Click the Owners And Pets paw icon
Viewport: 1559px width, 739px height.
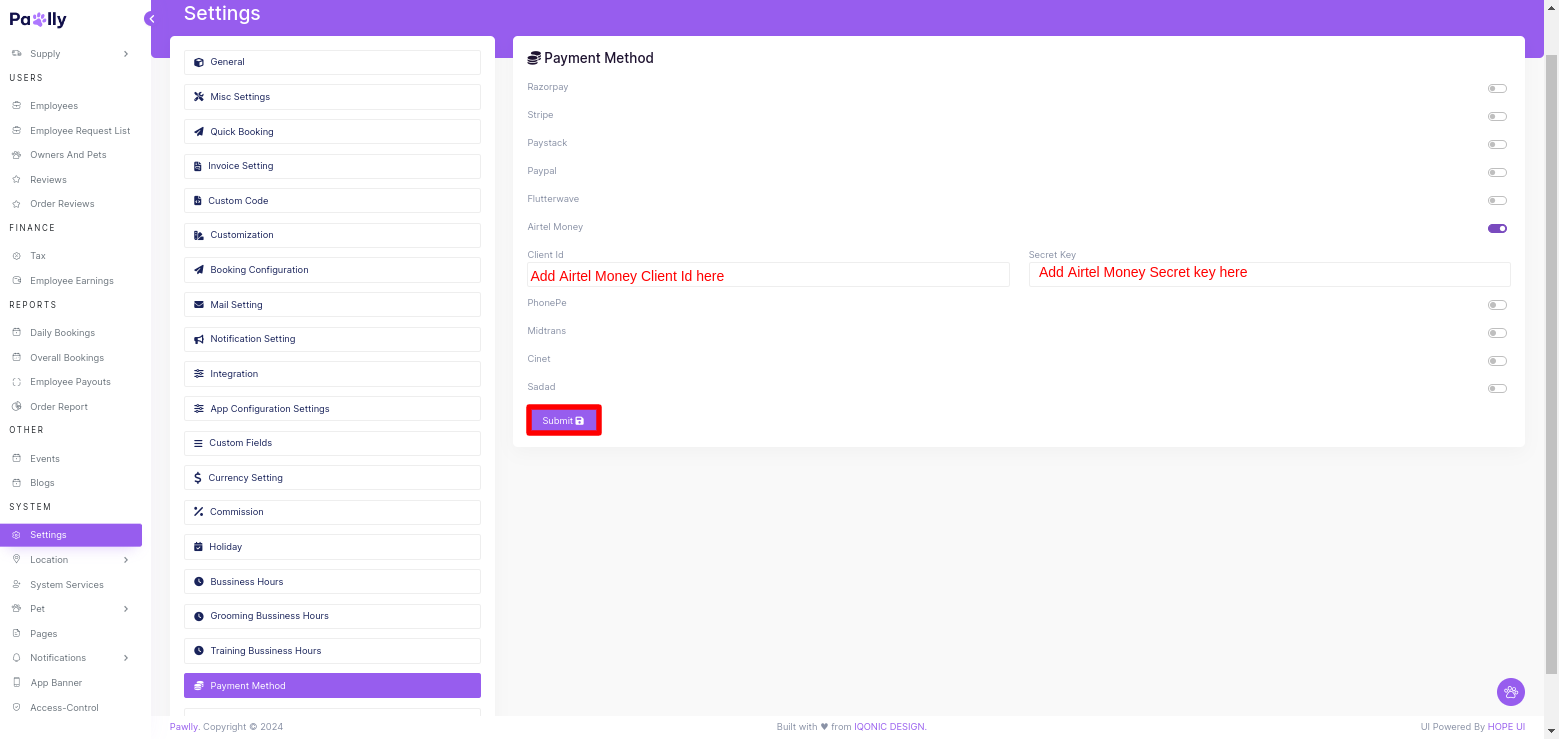pyautogui.click(x=16, y=155)
